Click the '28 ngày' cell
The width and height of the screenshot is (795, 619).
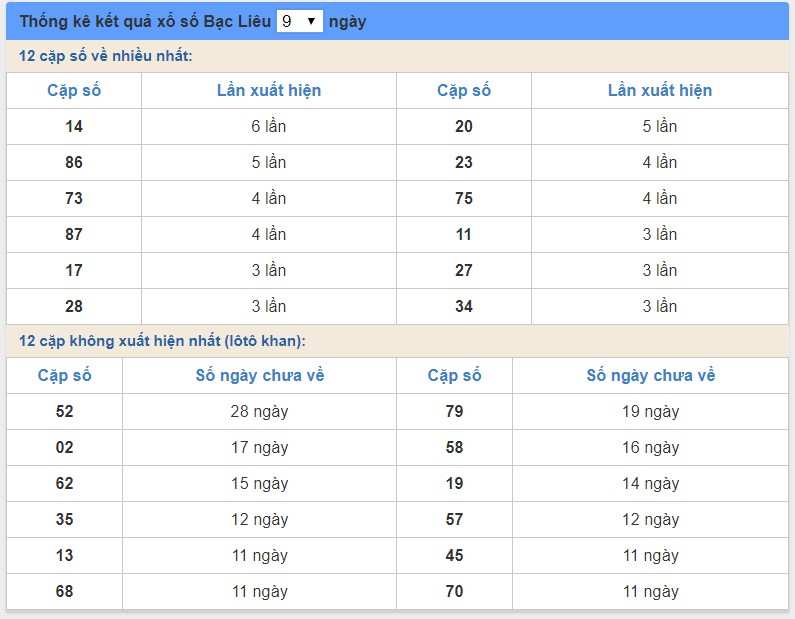click(x=260, y=411)
